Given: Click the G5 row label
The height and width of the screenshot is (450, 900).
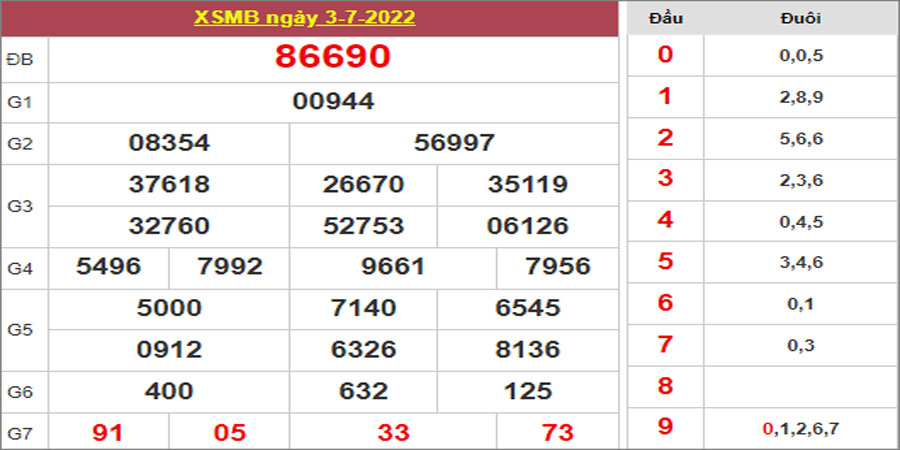Looking at the screenshot, I should coord(18,330).
